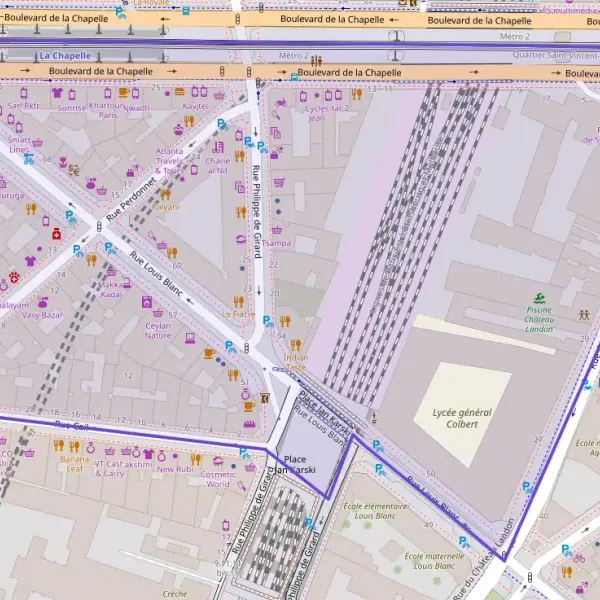This screenshot has width=600, height=600.
Task: Click the bicycle parking icon beside Le Fiacre
Action: [x=268, y=321]
